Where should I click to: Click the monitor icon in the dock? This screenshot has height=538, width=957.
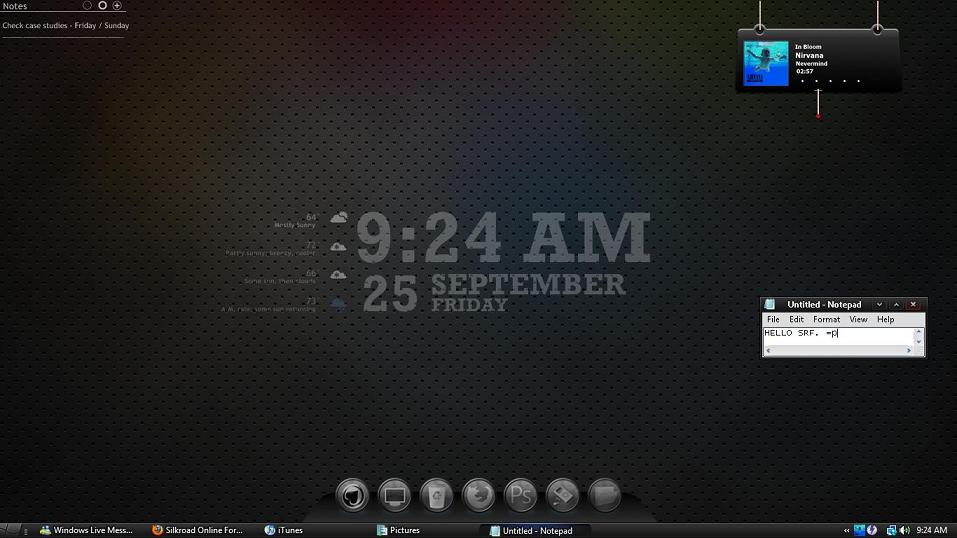click(x=395, y=494)
